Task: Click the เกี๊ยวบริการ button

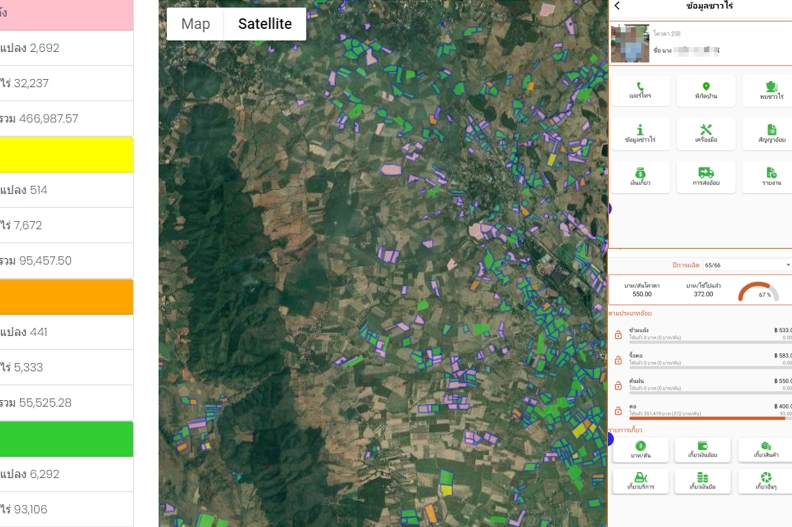Action: [x=640, y=482]
